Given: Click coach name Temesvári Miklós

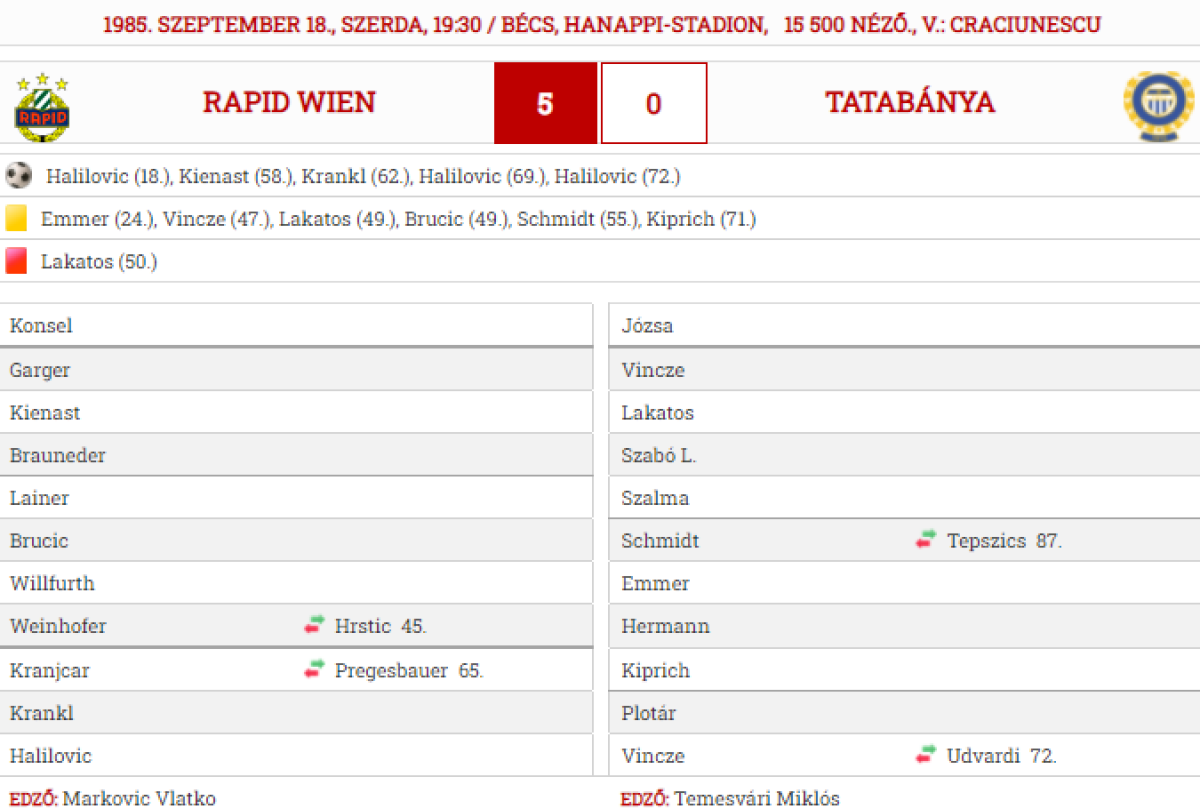Looking at the screenshot, I should click(756, 798).
